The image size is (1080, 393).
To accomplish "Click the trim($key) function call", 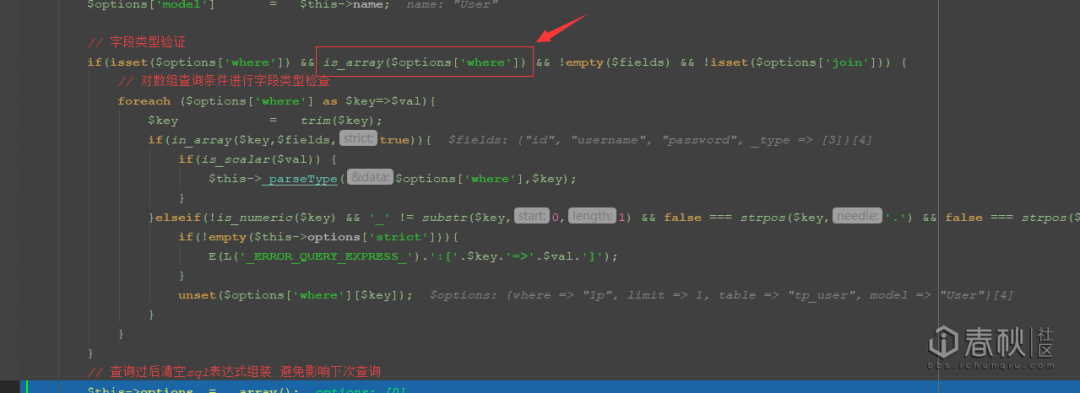I will pyautogui.click(x=342, y=120).
